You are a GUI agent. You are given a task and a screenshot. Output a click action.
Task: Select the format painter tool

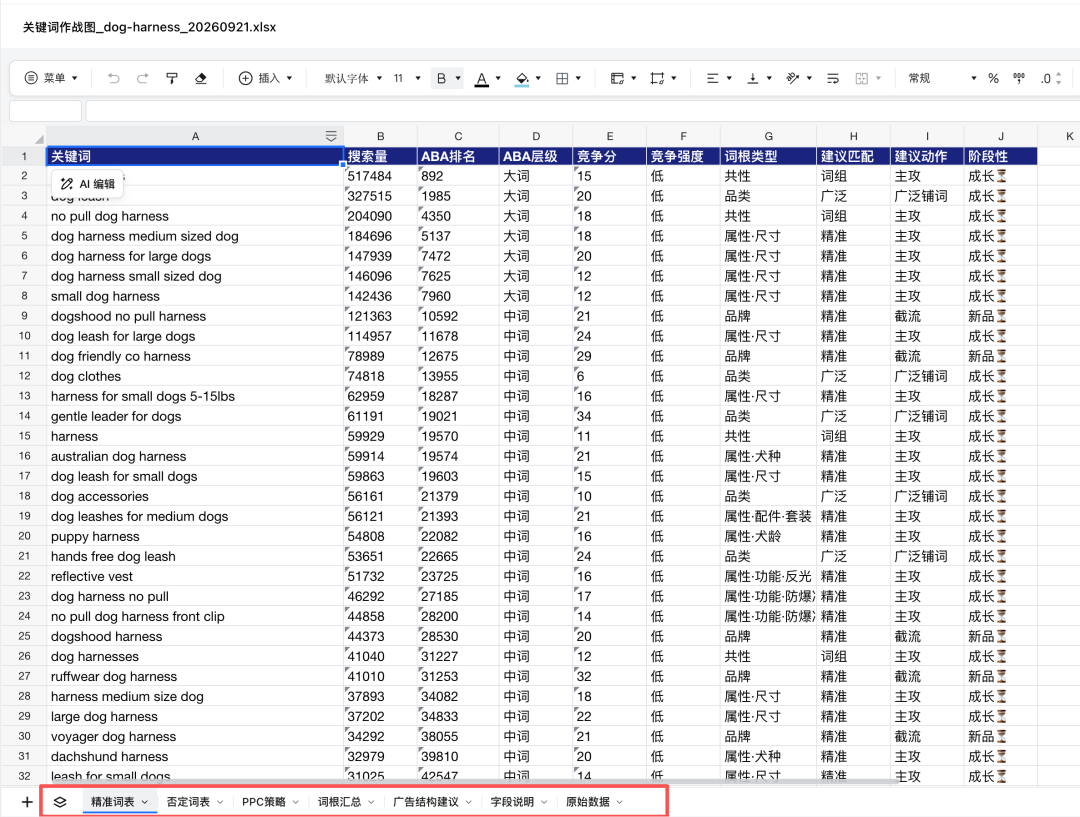[172, 79]
